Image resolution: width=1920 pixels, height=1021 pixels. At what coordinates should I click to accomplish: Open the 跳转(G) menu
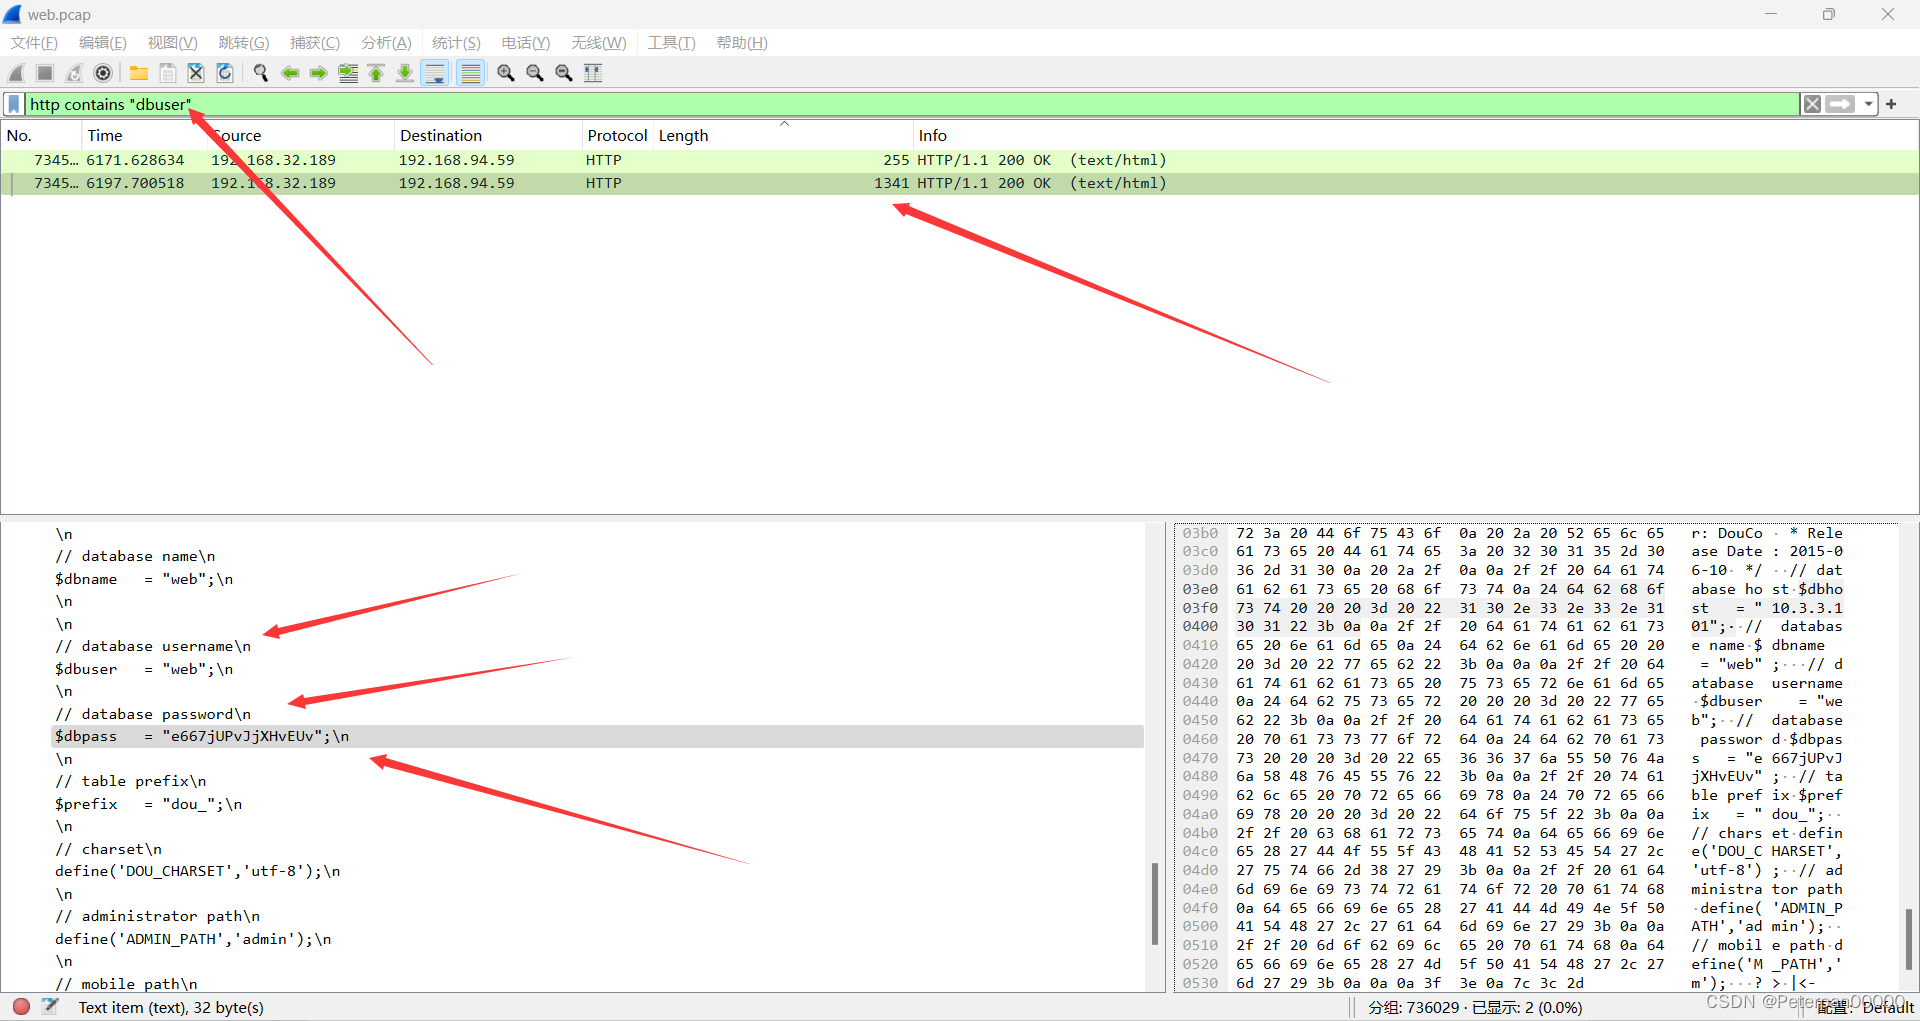coord(244,43)
